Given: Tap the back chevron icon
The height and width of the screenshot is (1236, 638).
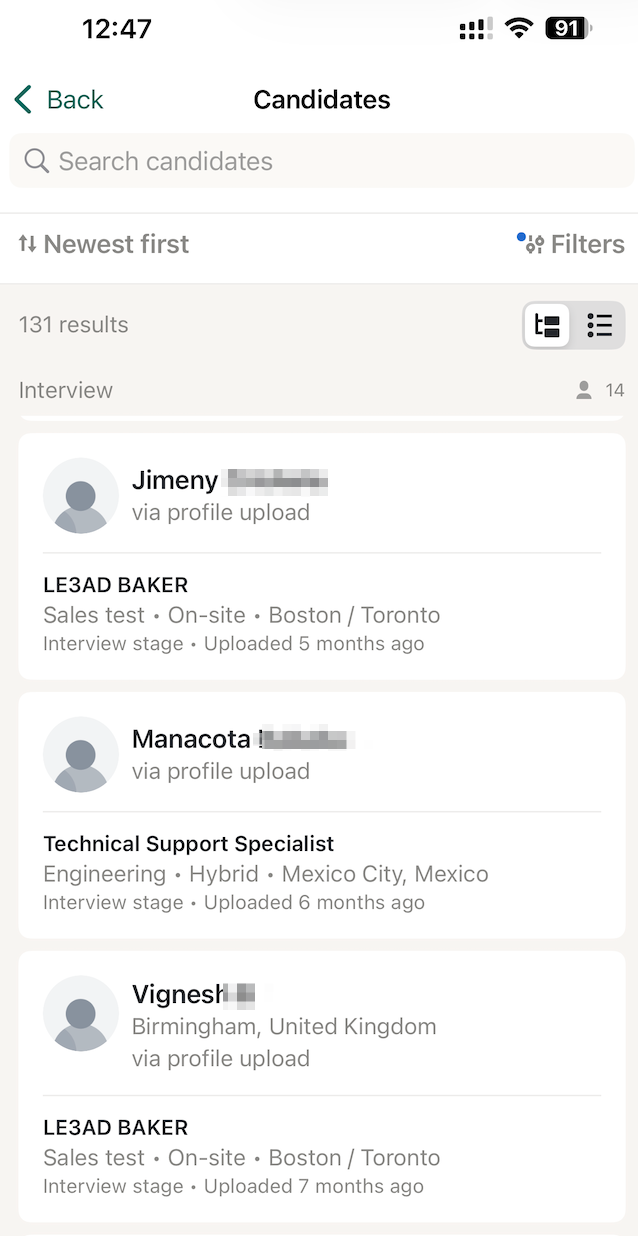Looking at the screenshot, I should pos(24,99).
